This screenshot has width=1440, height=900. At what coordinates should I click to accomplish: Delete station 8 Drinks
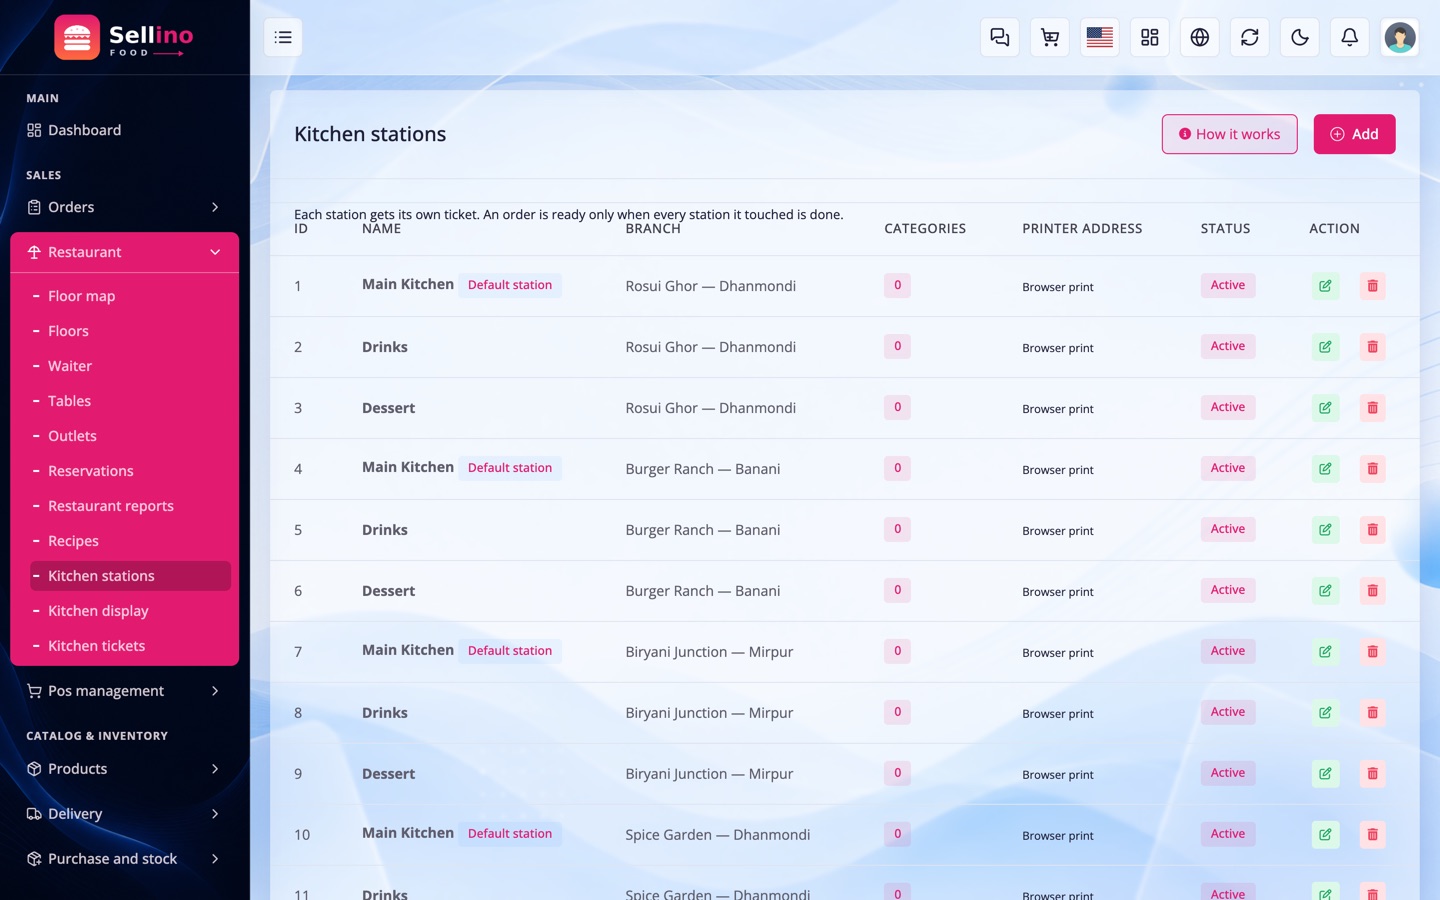click(x=1373, y=713)
